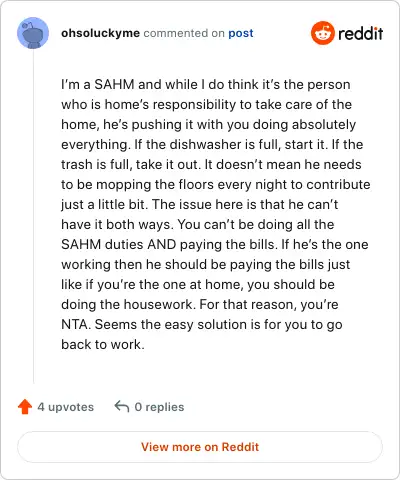
Task: Open the ohsoluckyme username profile link
Action: 100,33
